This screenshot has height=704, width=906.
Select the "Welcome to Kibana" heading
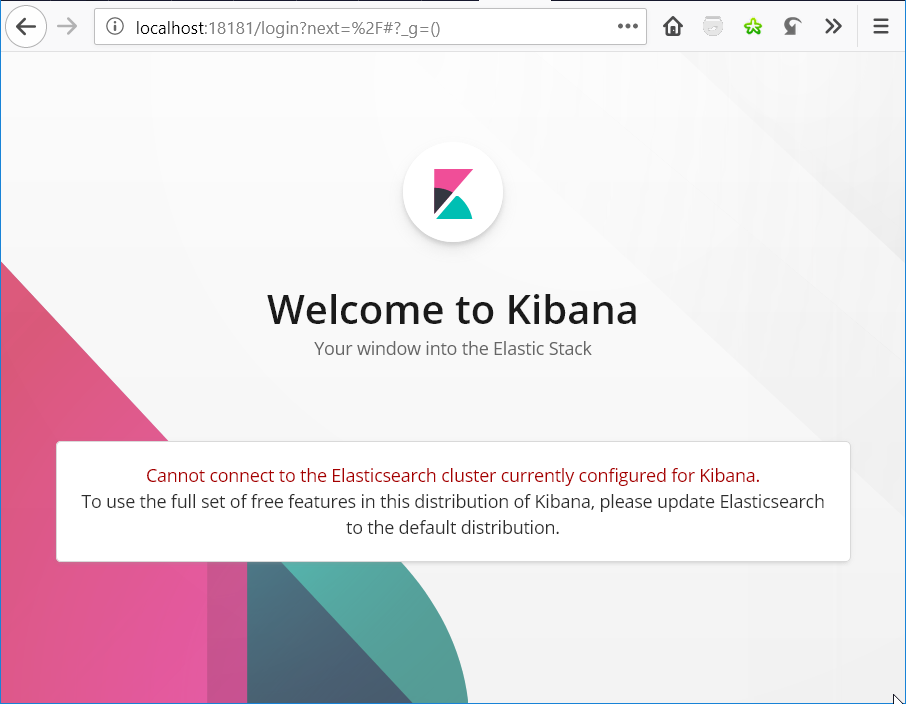click(452, 310)
